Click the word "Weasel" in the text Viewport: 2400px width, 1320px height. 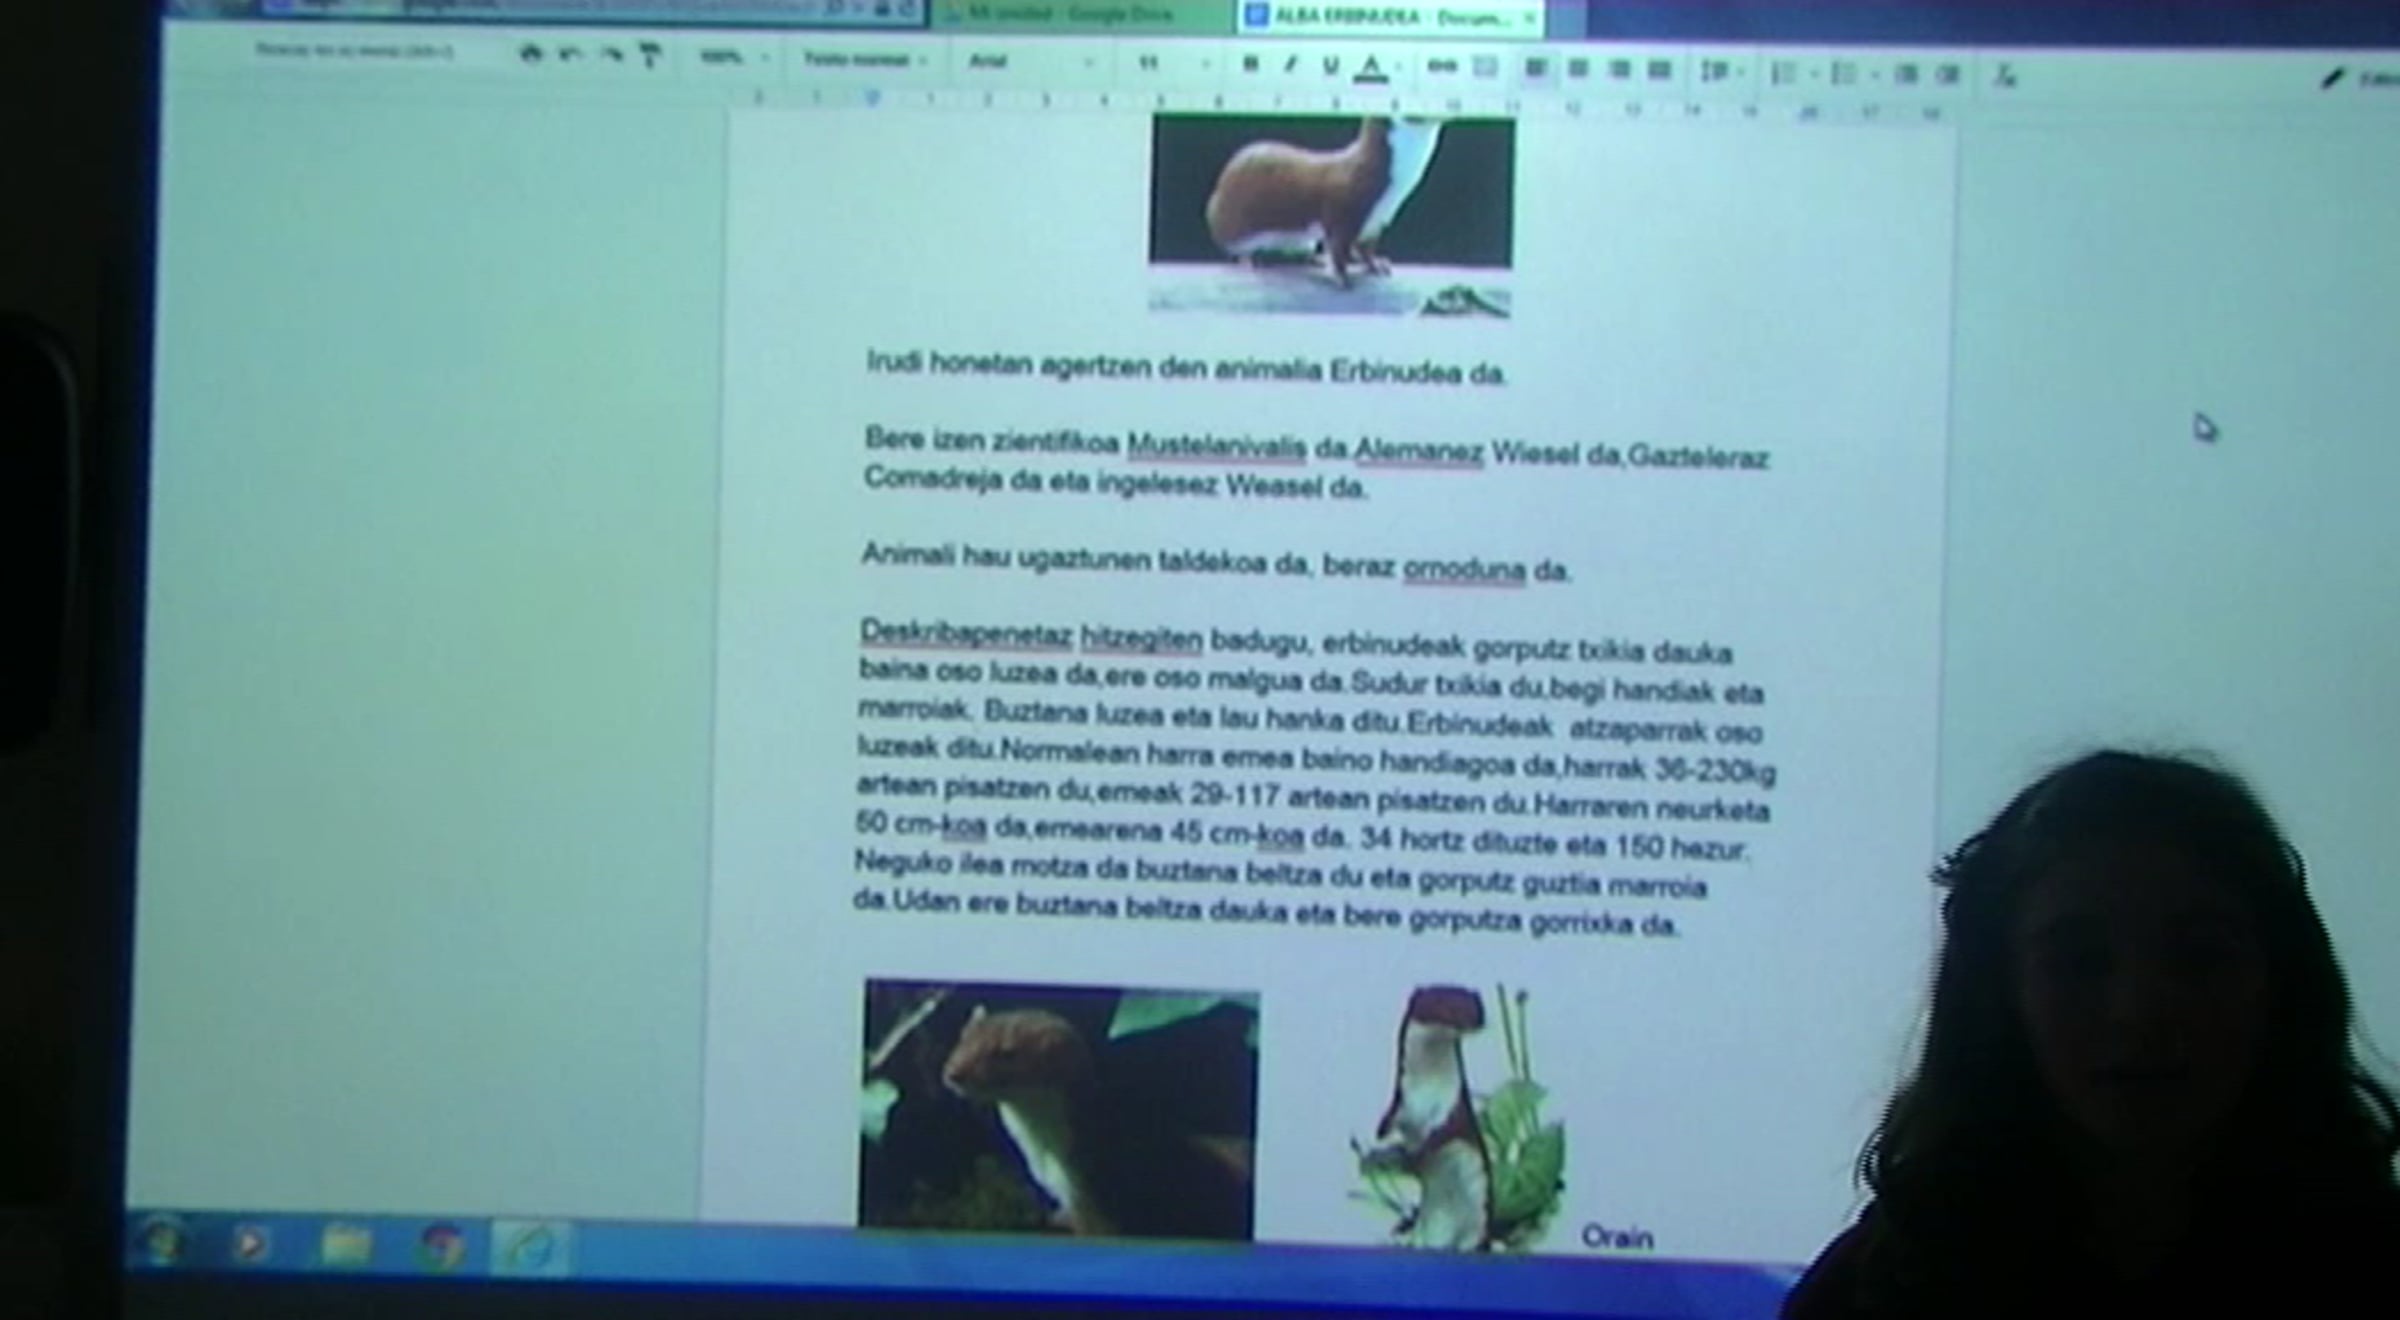(x=1273, y=486)
